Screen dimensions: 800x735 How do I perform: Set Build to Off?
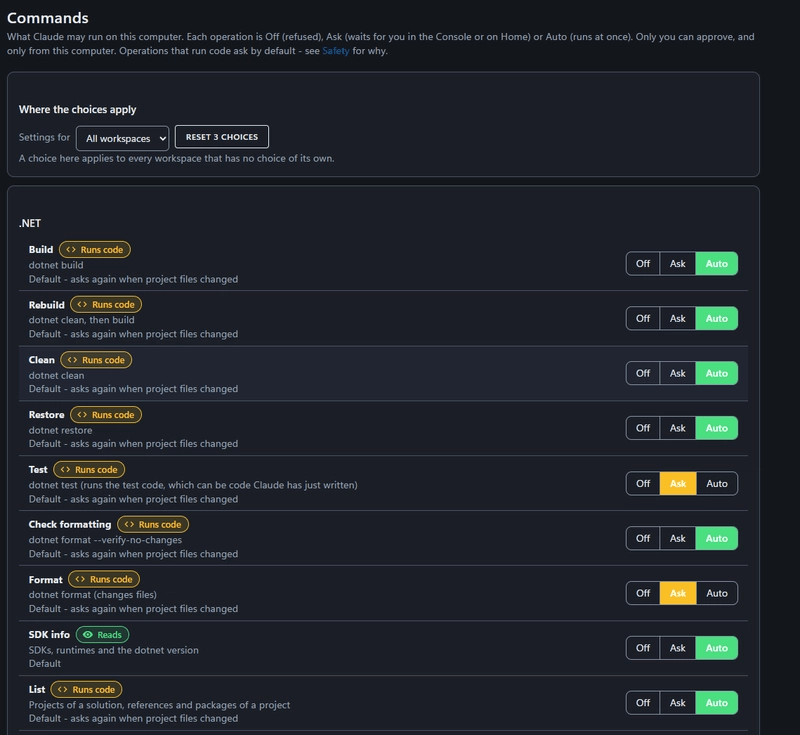(x=643, y=264)
